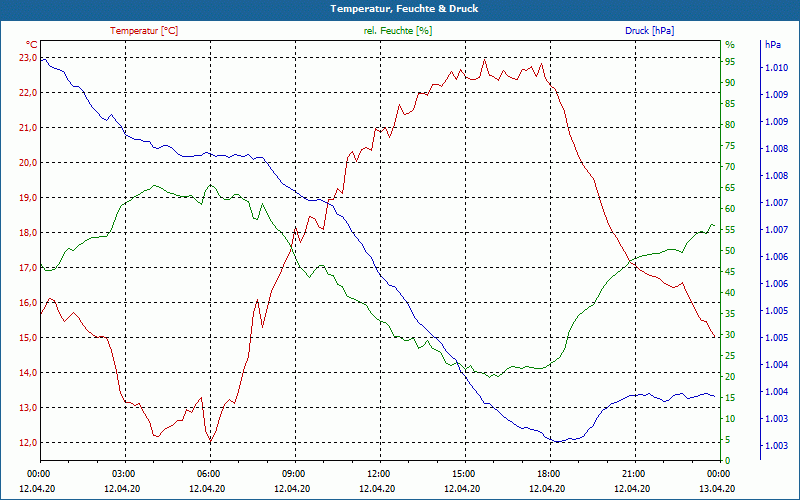The image size is (800, 500).
Task: Click the "12:00" time axis label
Action: [380, 473]
